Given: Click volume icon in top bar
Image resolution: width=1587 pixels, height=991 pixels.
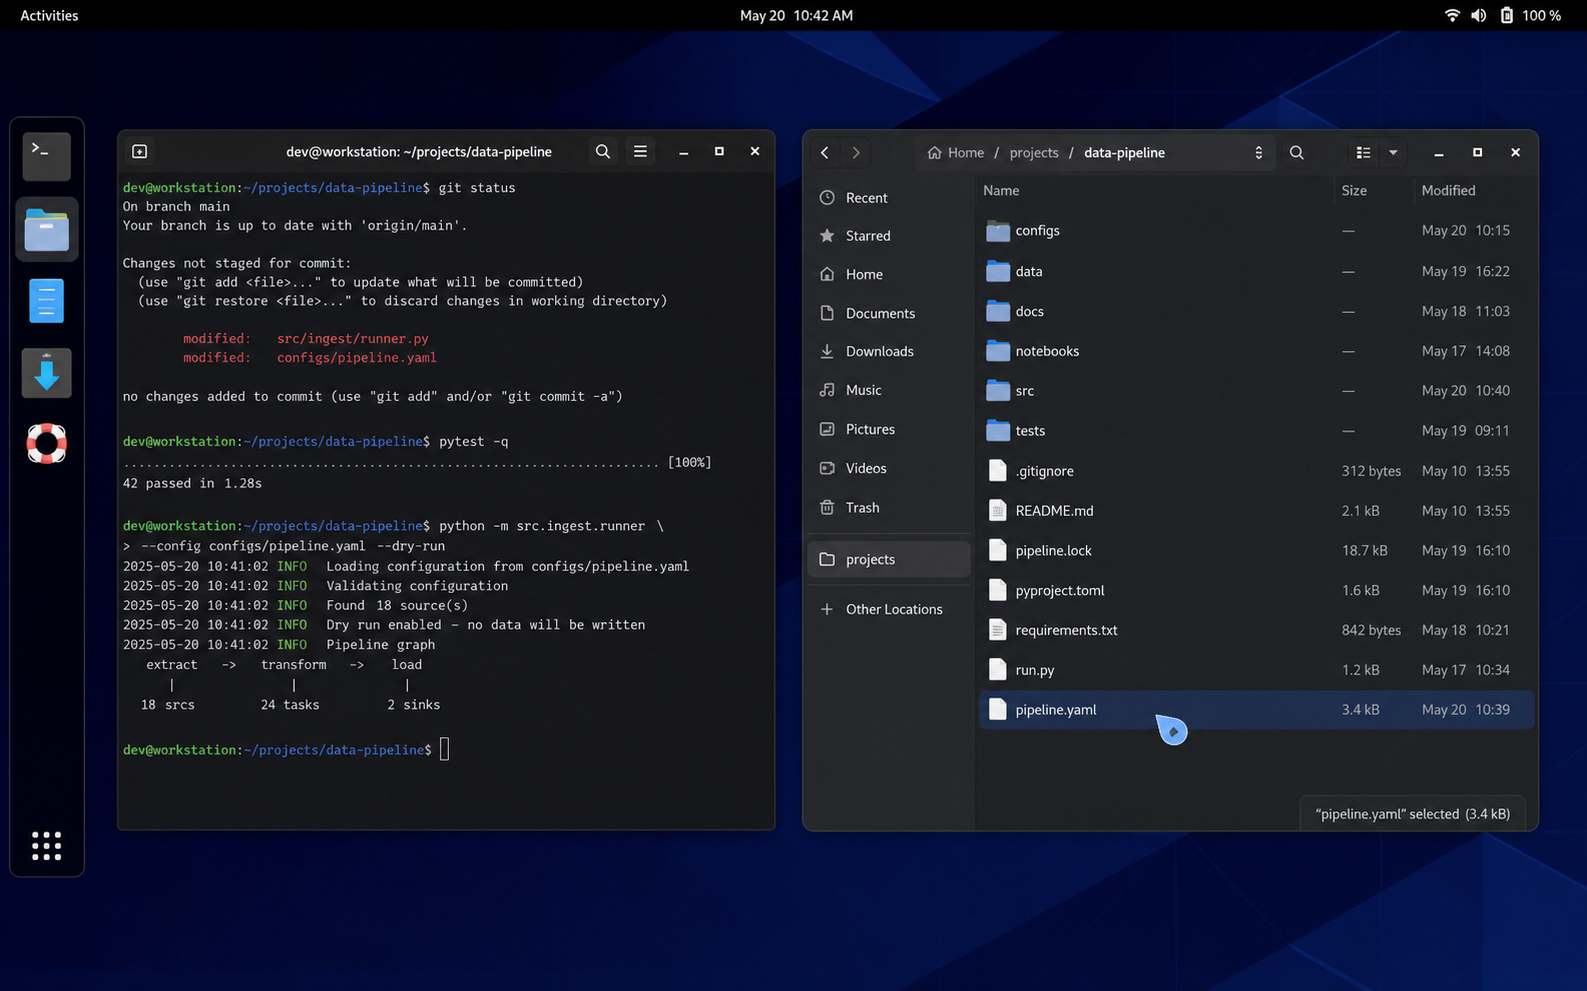Looking at the screenshot, I should click(1479, 15).
